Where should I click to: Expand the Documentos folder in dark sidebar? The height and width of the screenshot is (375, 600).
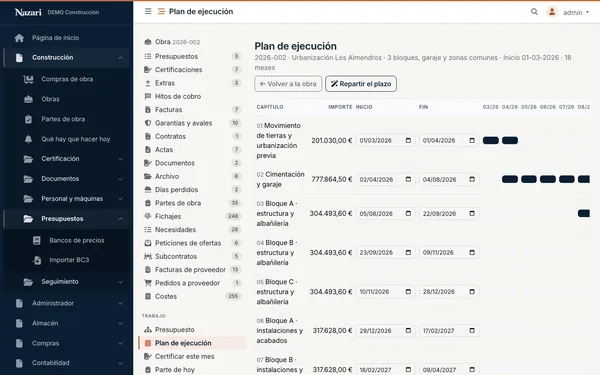[x=73, y=179]
